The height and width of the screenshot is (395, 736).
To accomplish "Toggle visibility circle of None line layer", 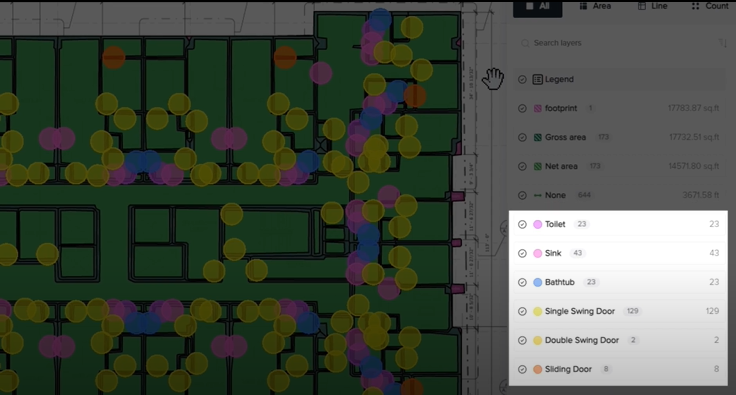I will [522, 195].
